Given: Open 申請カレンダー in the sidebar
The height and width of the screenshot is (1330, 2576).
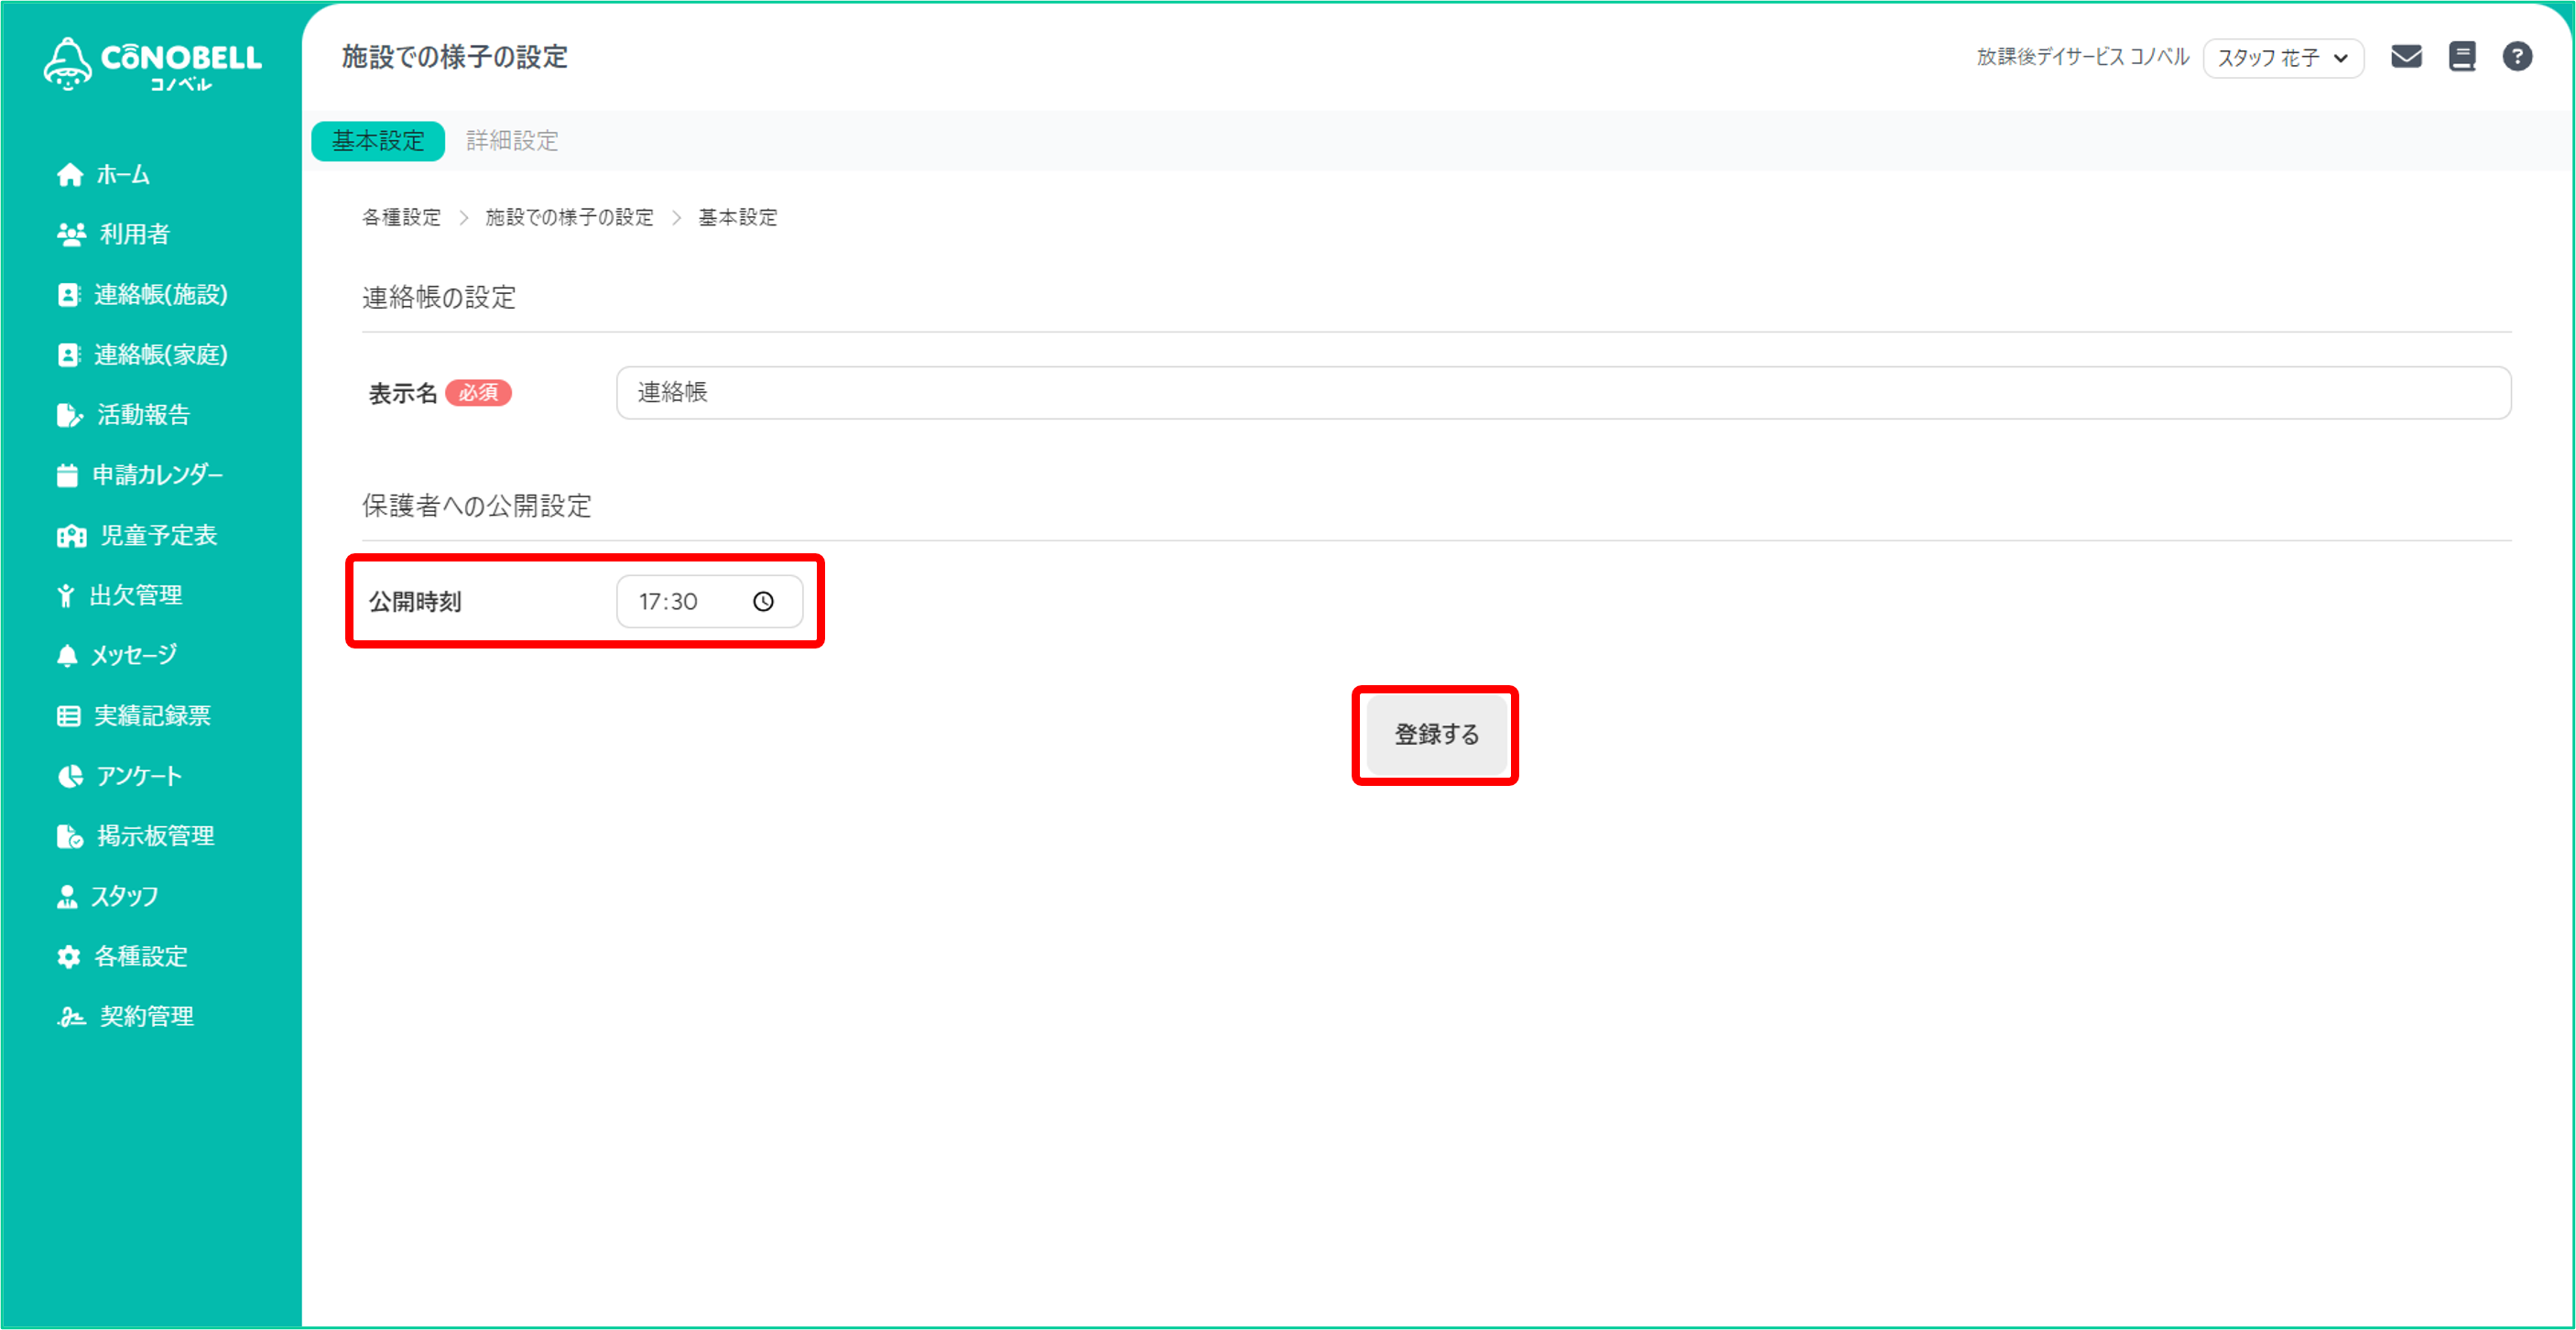Looking at the screenshot, I should (x=158, y=475).
